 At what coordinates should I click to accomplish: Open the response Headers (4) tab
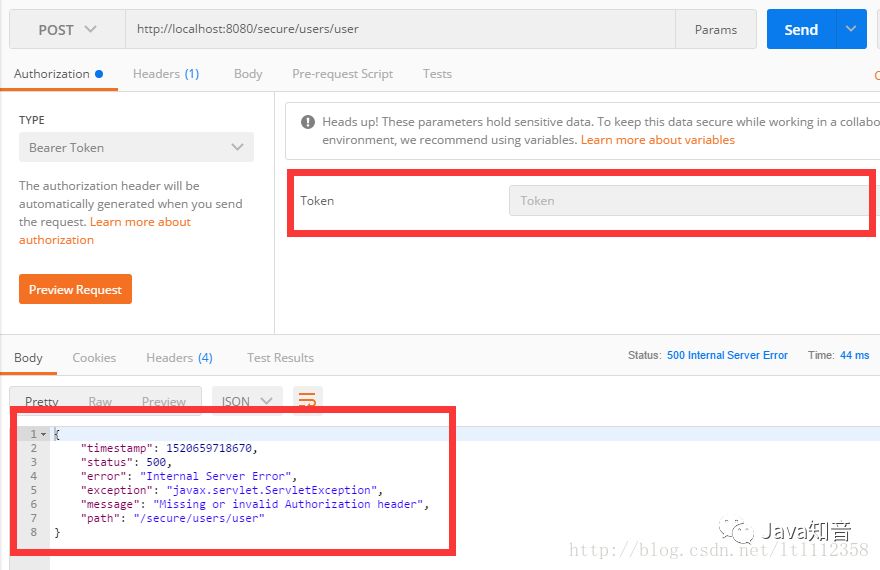[180, 358]
